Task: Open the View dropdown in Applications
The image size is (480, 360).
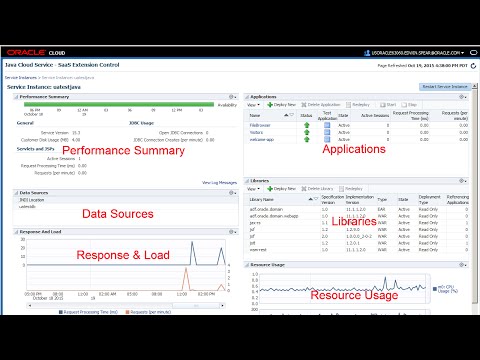Action: [253, 105]
